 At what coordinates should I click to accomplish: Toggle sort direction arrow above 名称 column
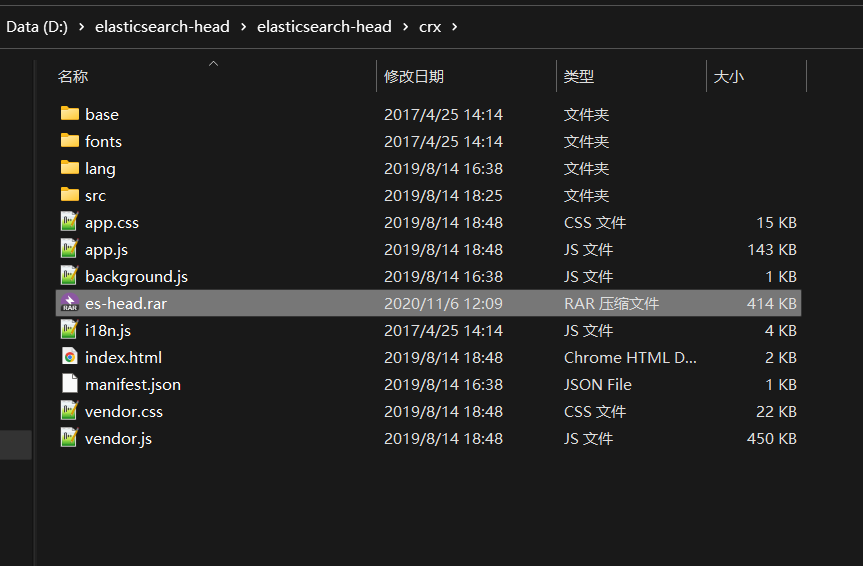(x=214, y=64)
